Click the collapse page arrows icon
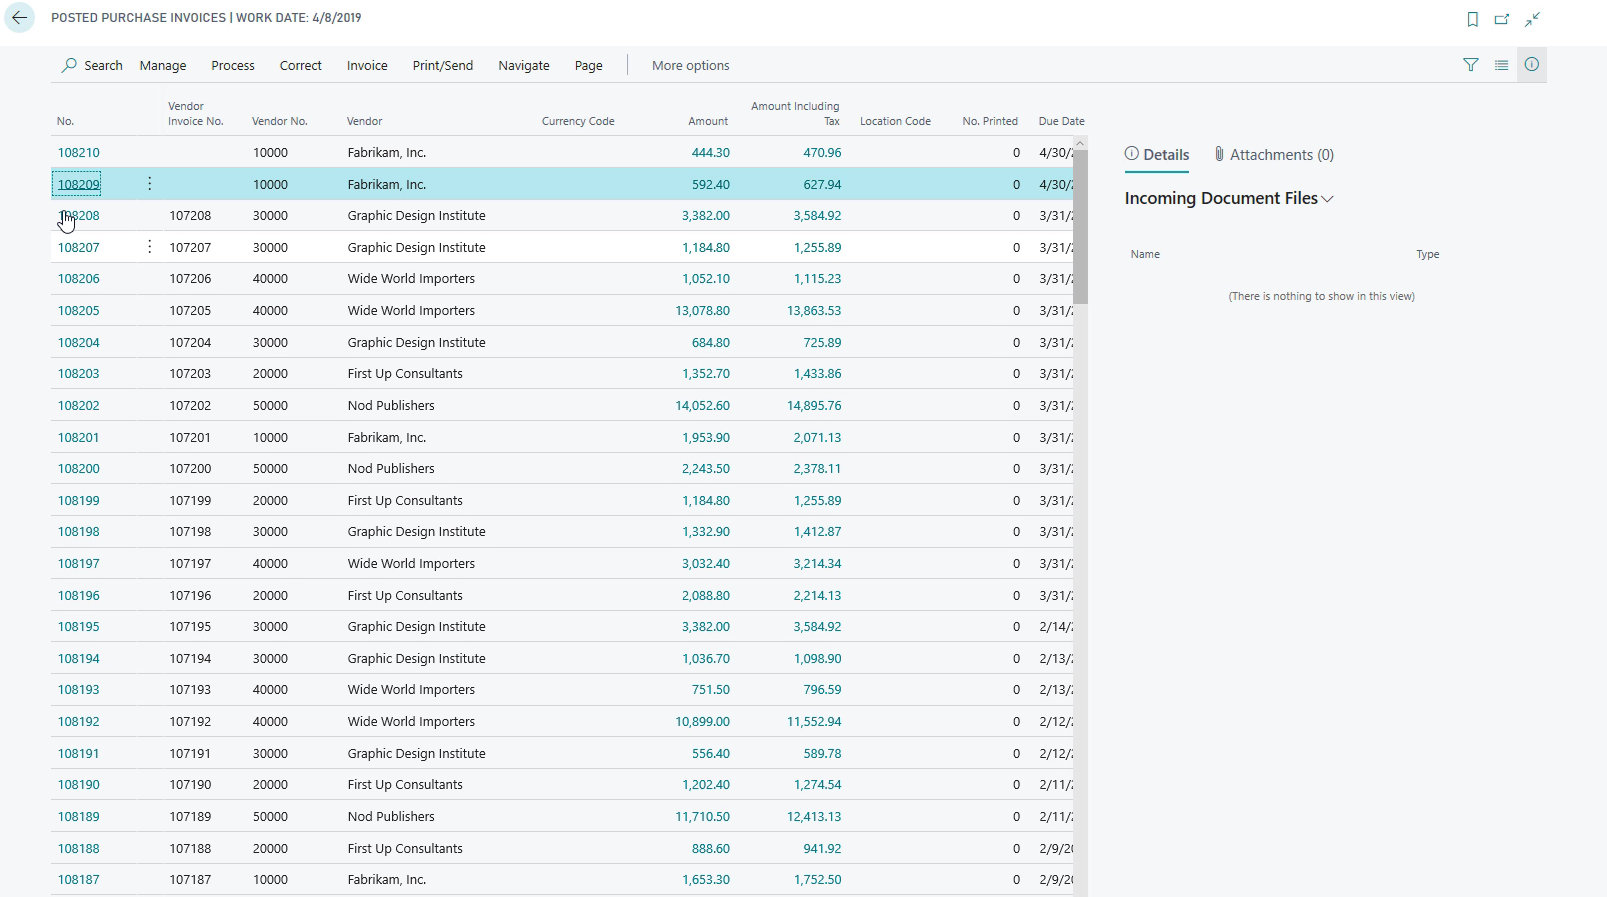Image resolution: width=1607 pixels, height=897 pixels. pos(1532,19)
